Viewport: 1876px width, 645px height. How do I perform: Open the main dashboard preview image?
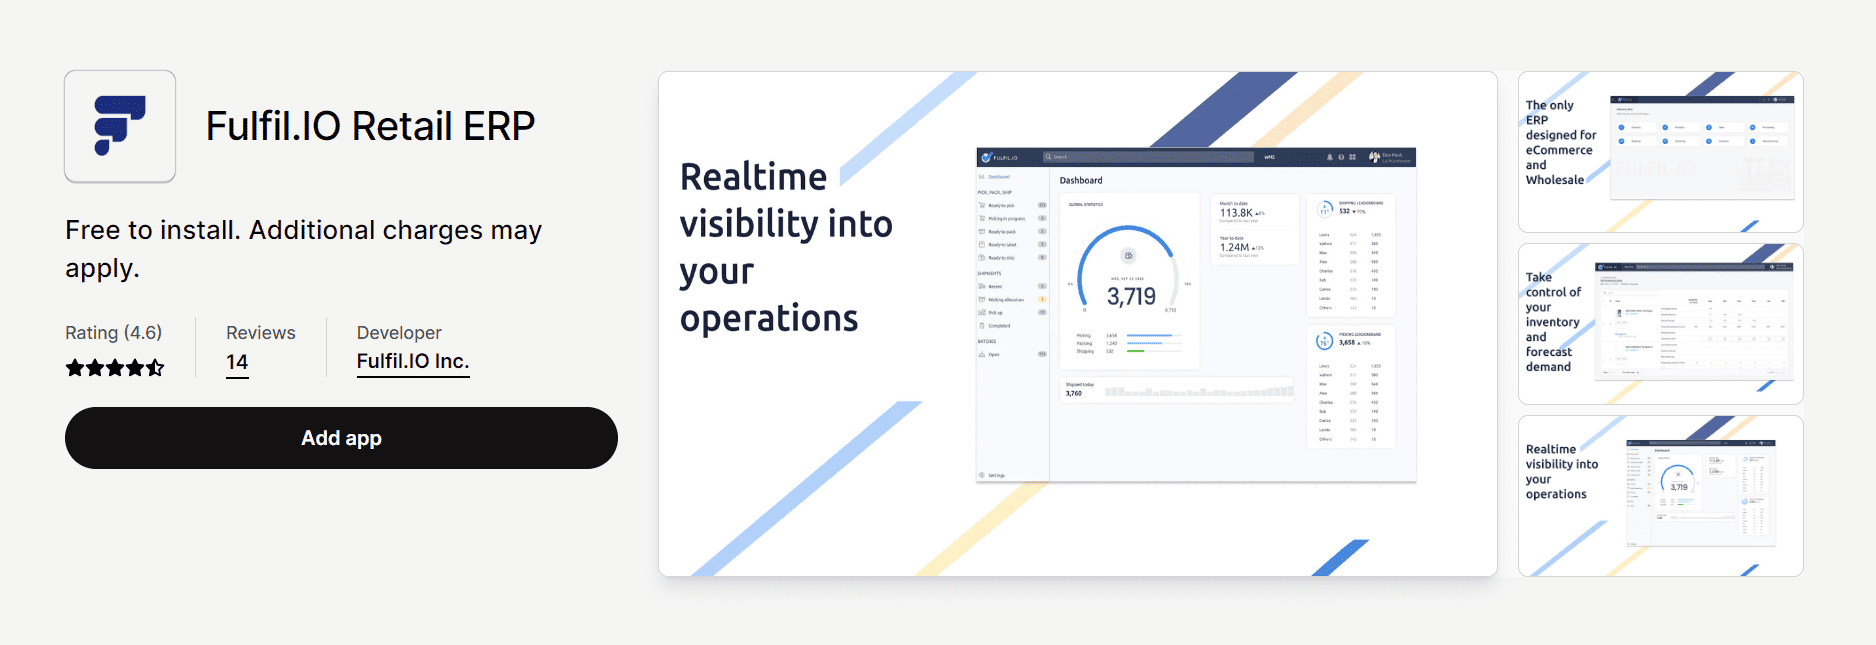tap(1078, 324)
